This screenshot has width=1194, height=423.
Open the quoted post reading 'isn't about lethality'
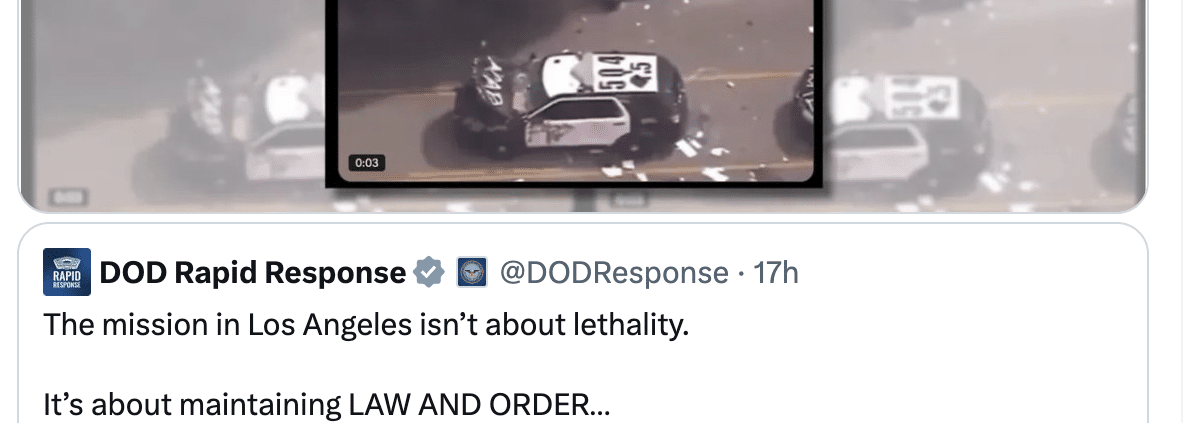[366, 325]
